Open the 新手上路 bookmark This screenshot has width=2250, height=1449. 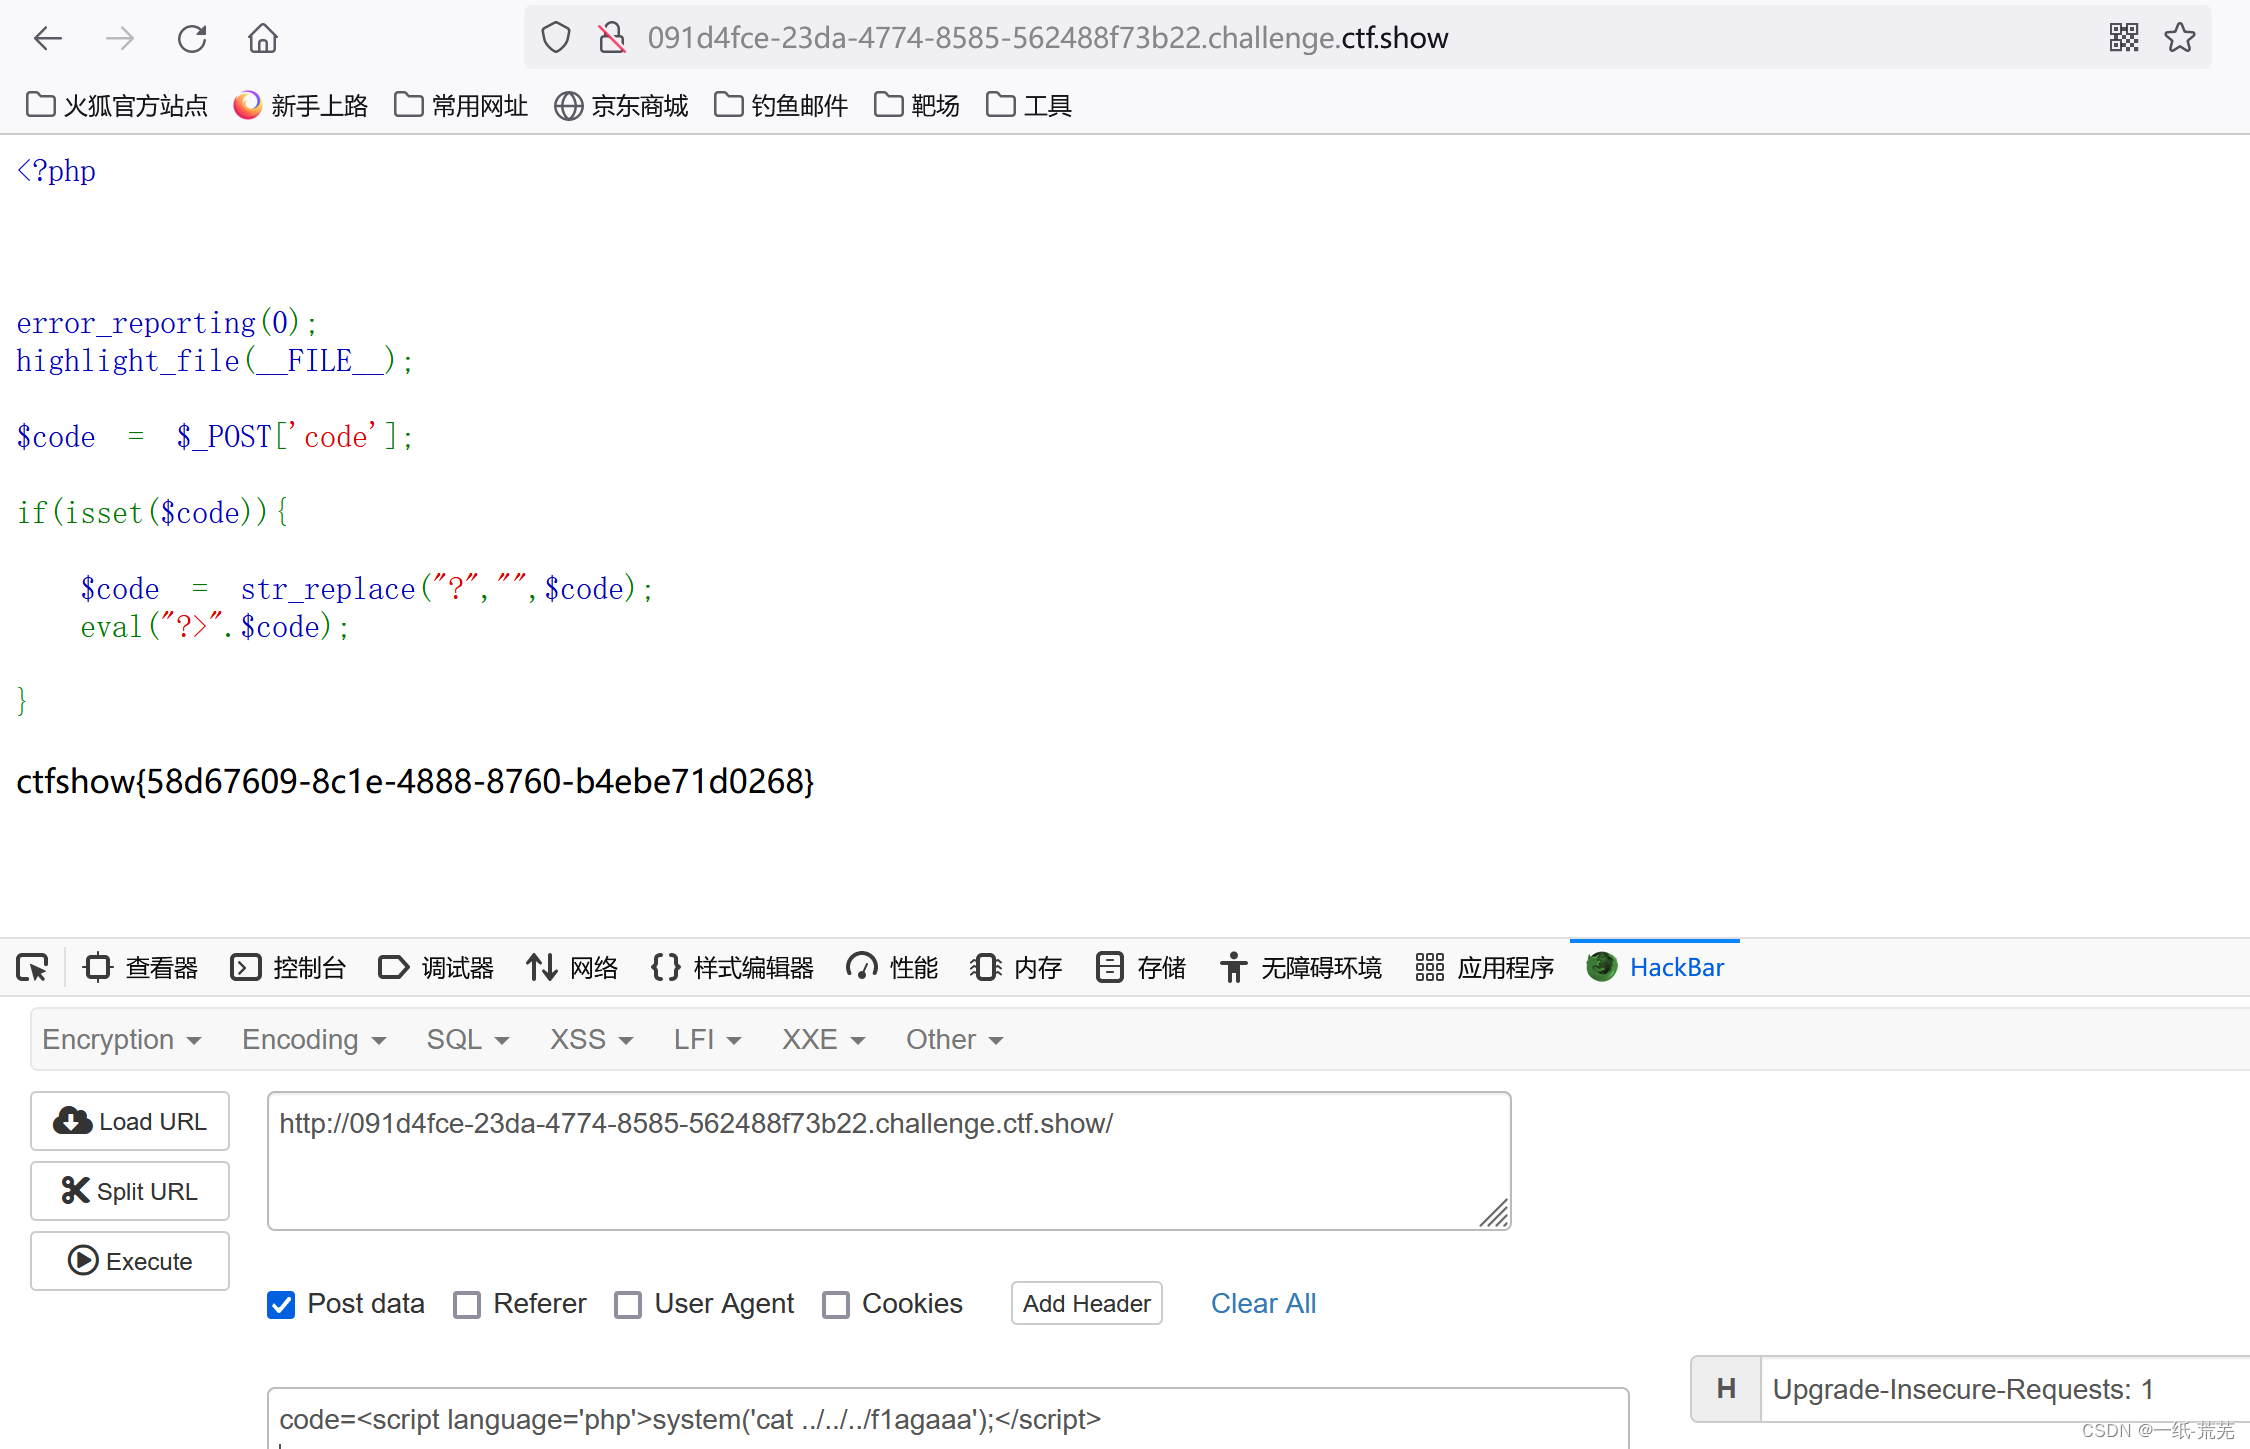click(x=301, y=105)
